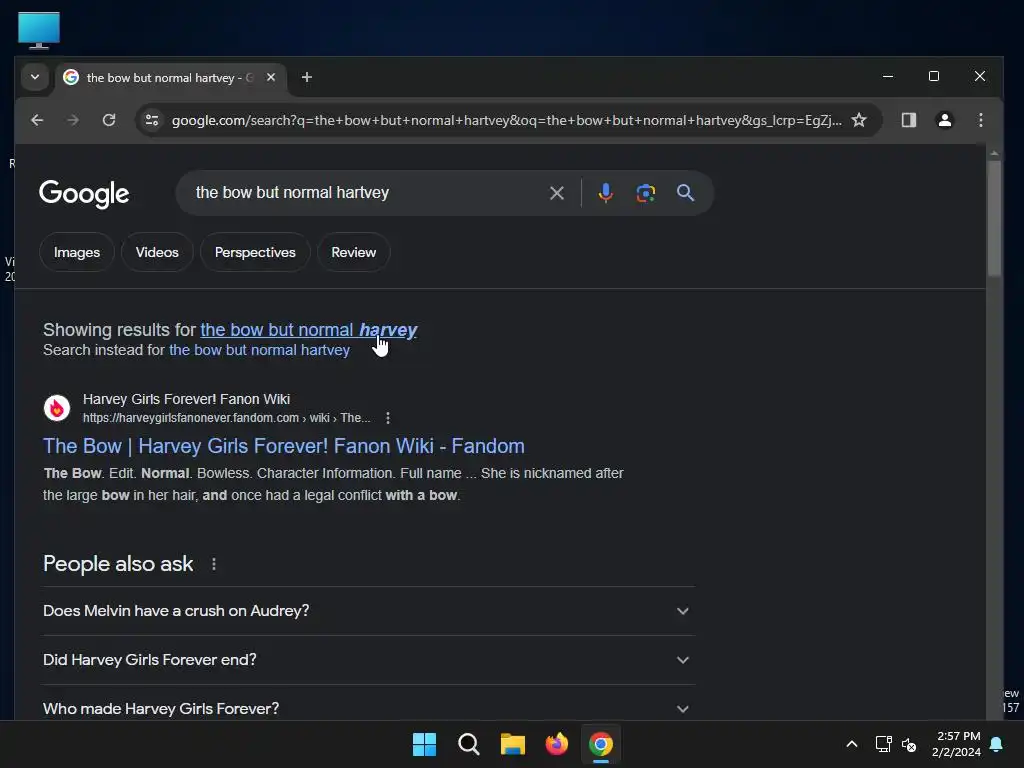Open The Bow Harvey Girls Forever Fanon Wiki result

click(283, 446)
